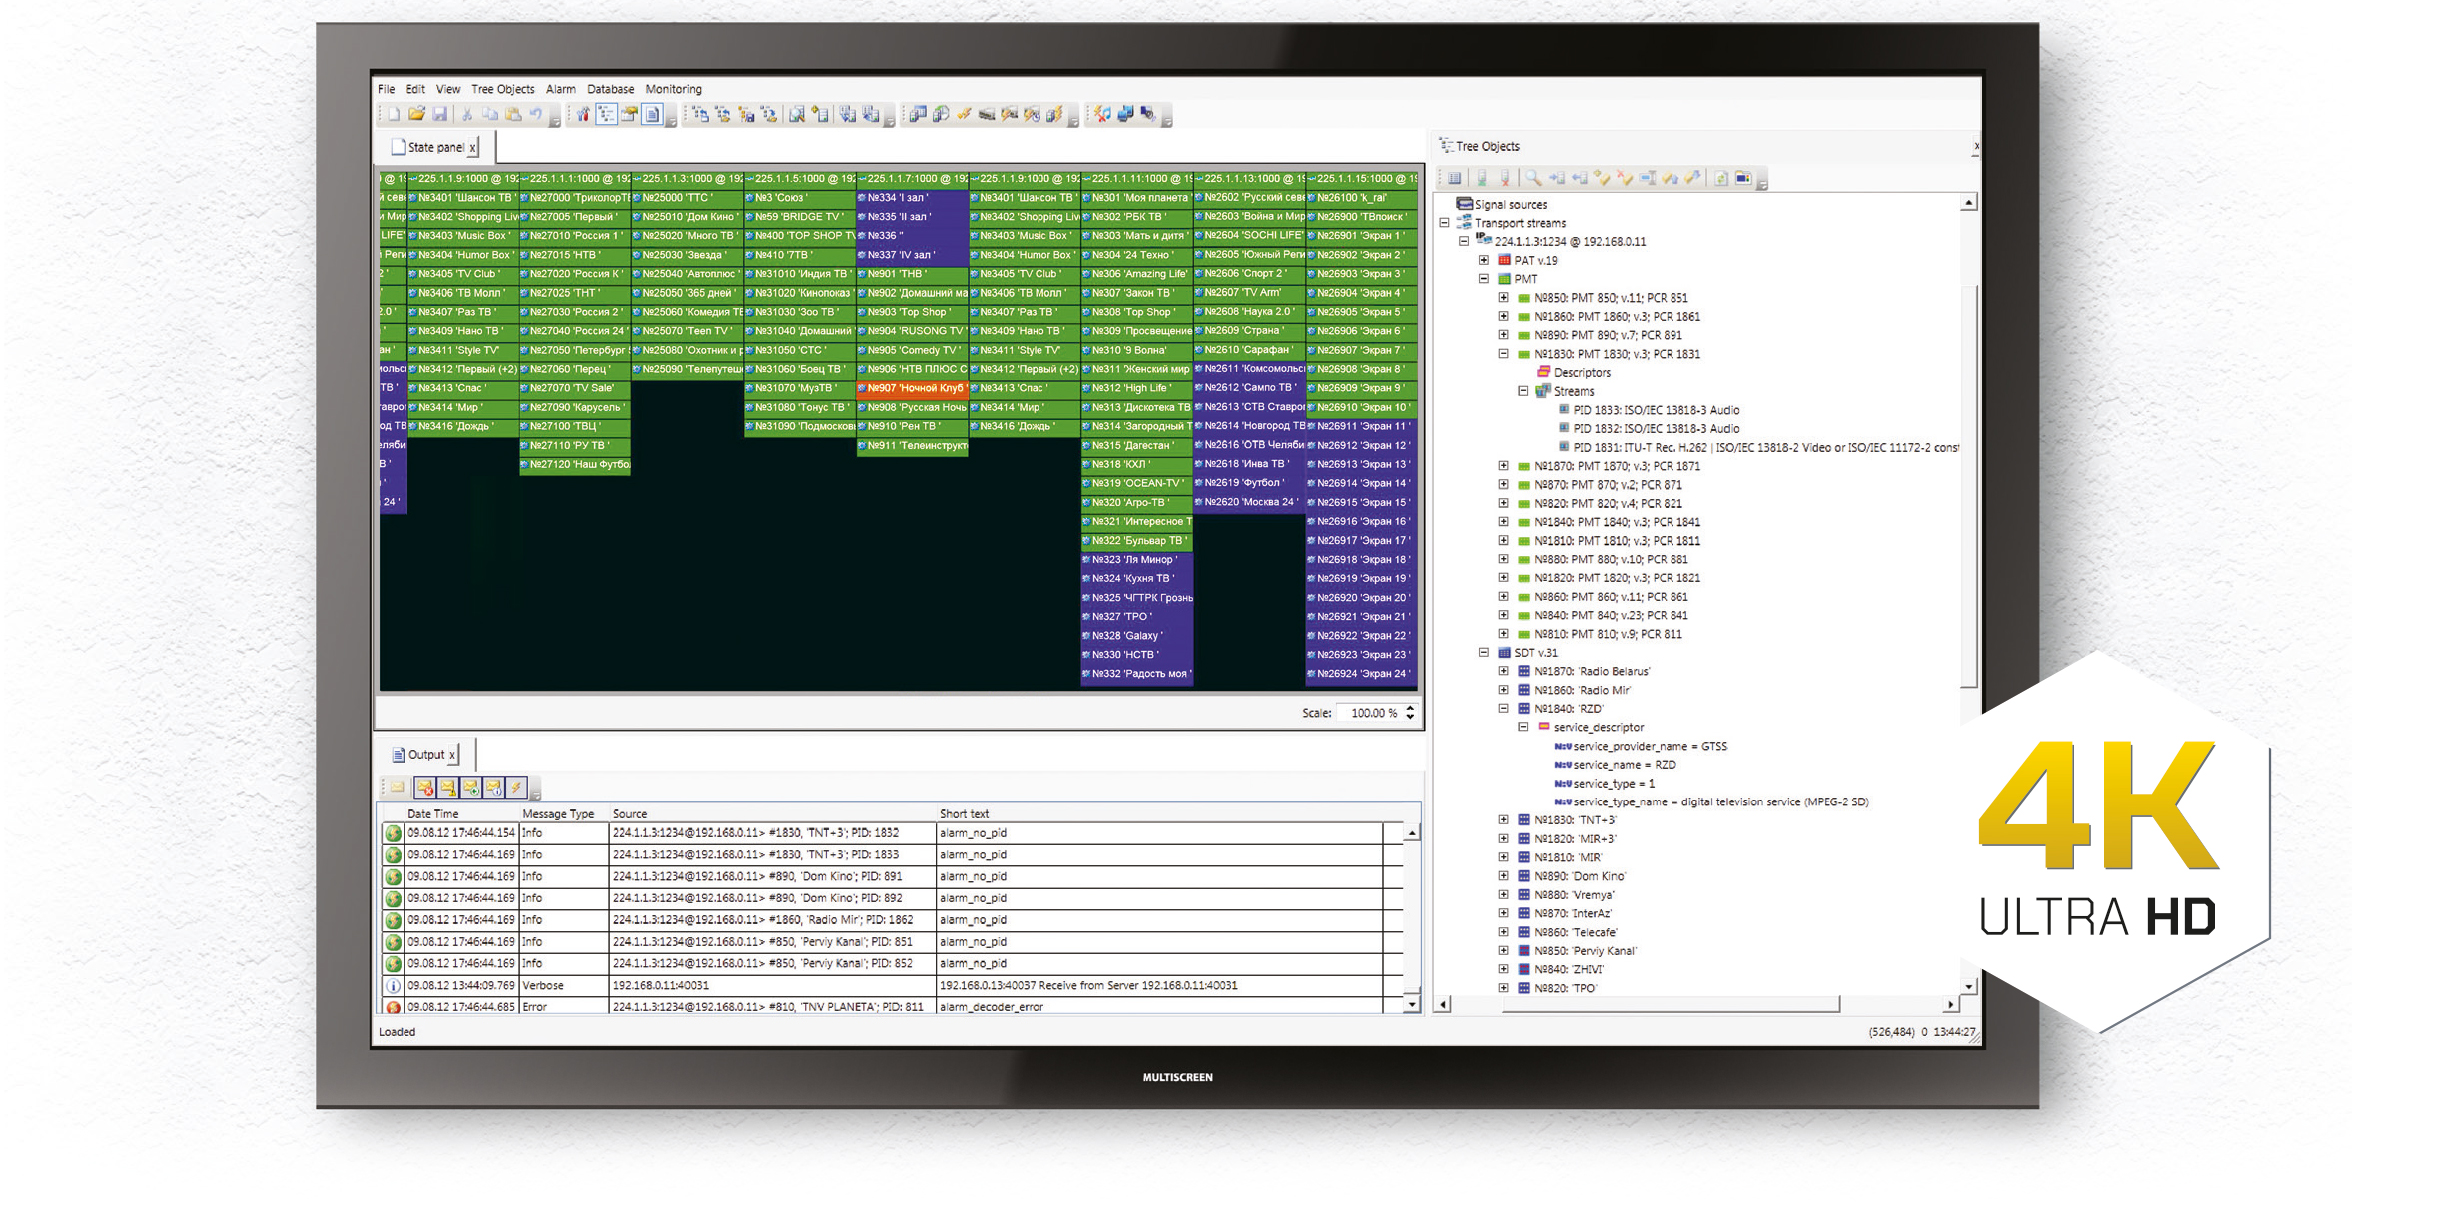Toggle the Tree Objects panel toolbar button

coord(607,115)
